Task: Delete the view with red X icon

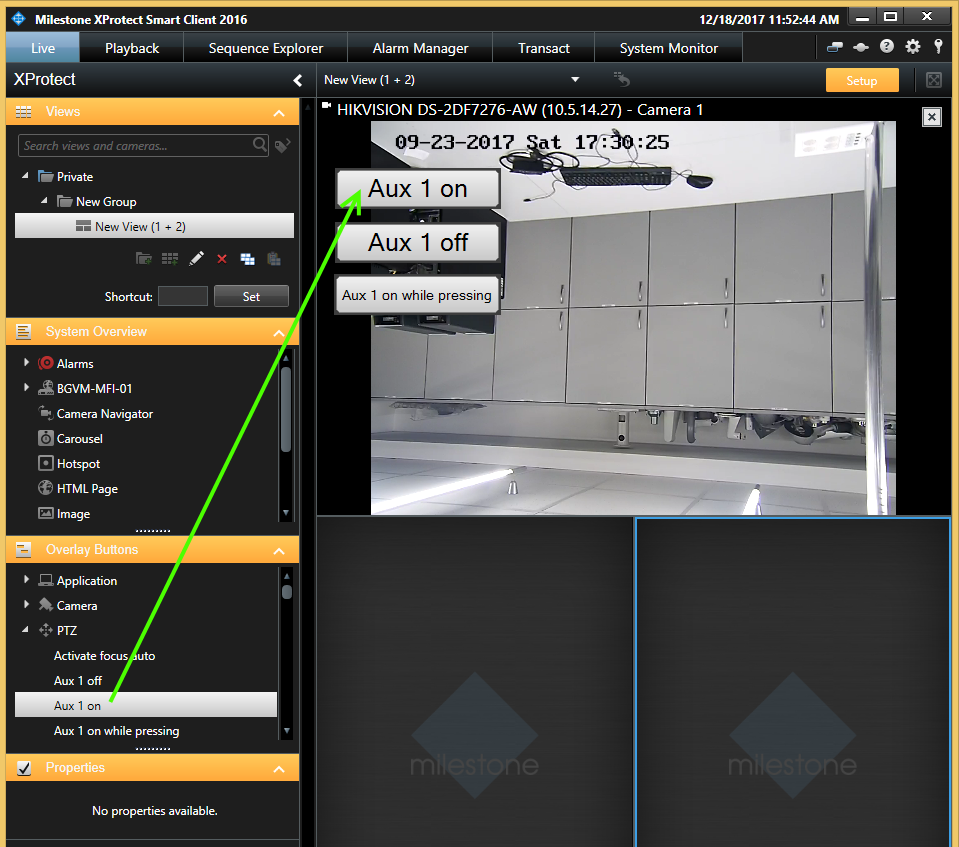Action: tap(222, 259)
